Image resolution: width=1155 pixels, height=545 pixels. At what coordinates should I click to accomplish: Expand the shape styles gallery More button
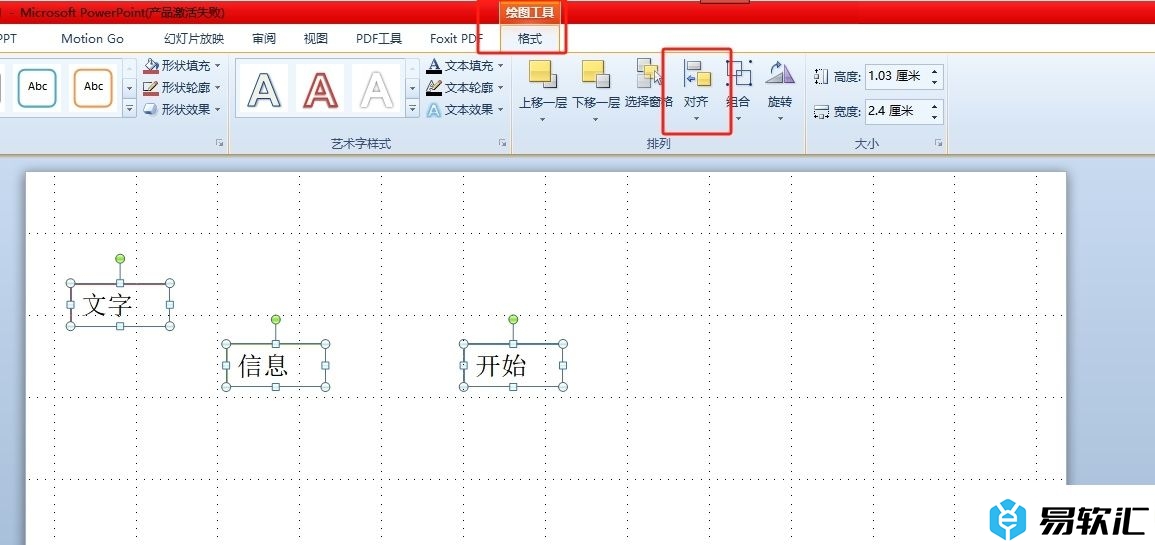point(130,108)
